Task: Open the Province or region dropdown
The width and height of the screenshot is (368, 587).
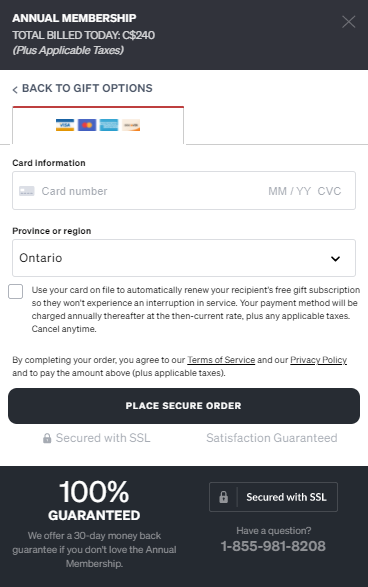Action: click(x=184, y=258)
